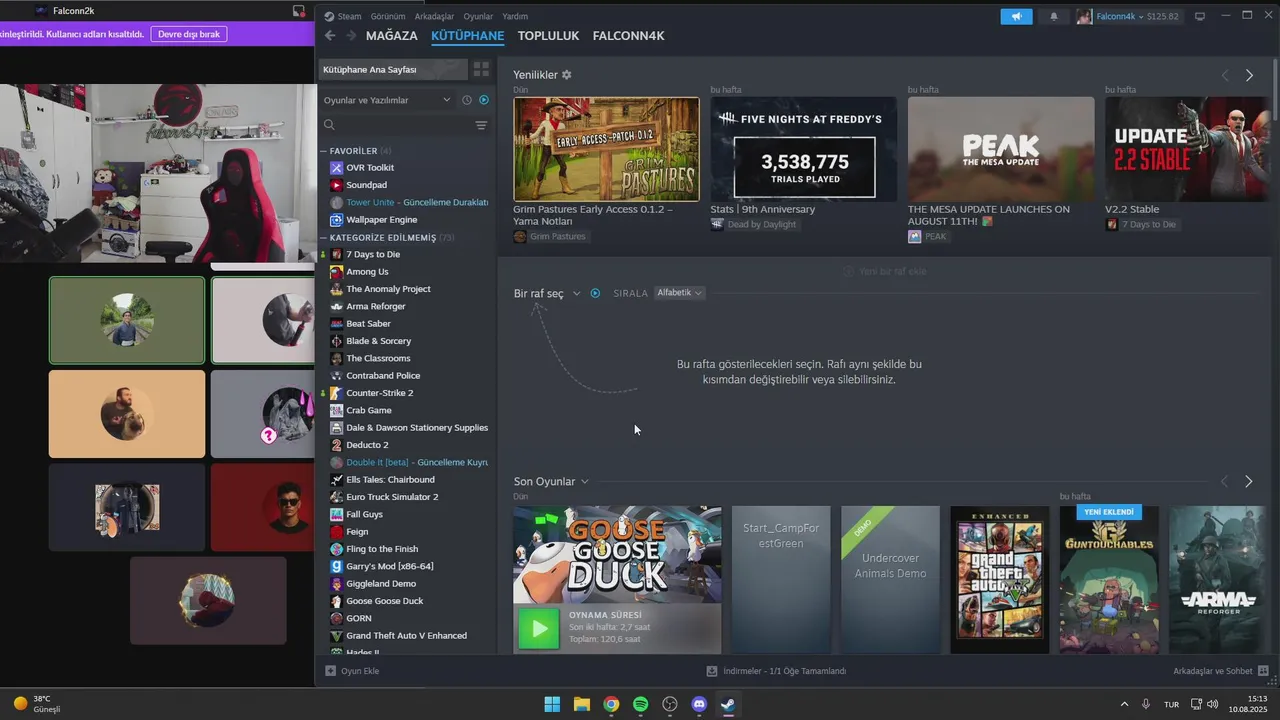
Task: Open advanced filter options beside the search box
Action: pyautogui.click(x=481, y=125)
